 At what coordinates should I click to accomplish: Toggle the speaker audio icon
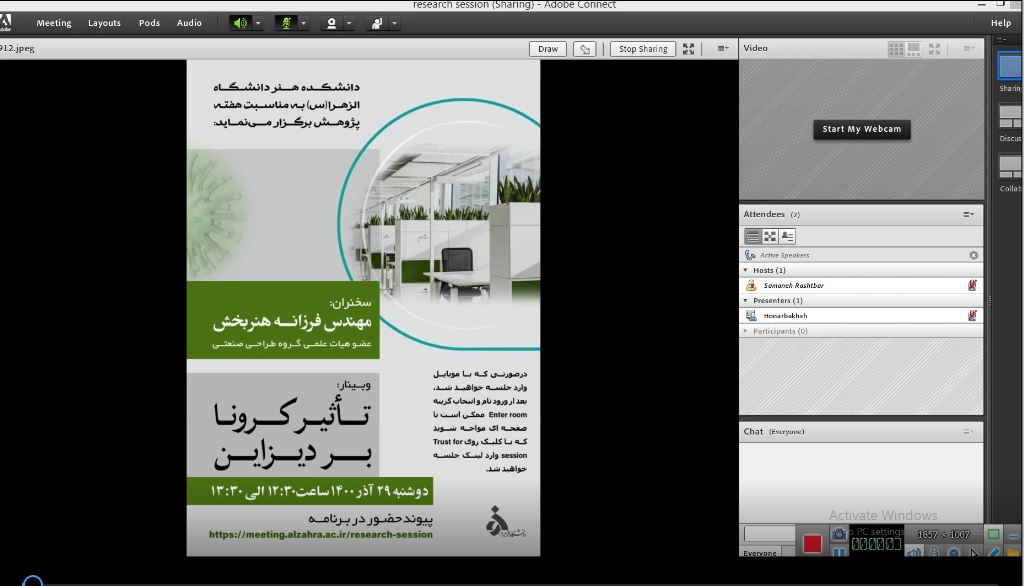pyautogui.click(x=240, y=23)
